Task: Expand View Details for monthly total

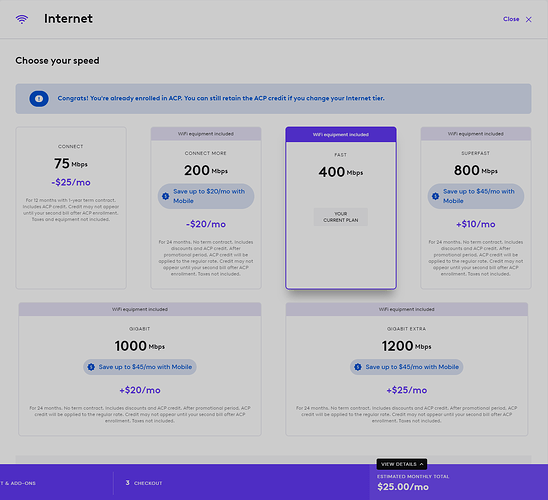Action: tap(402, 464)
